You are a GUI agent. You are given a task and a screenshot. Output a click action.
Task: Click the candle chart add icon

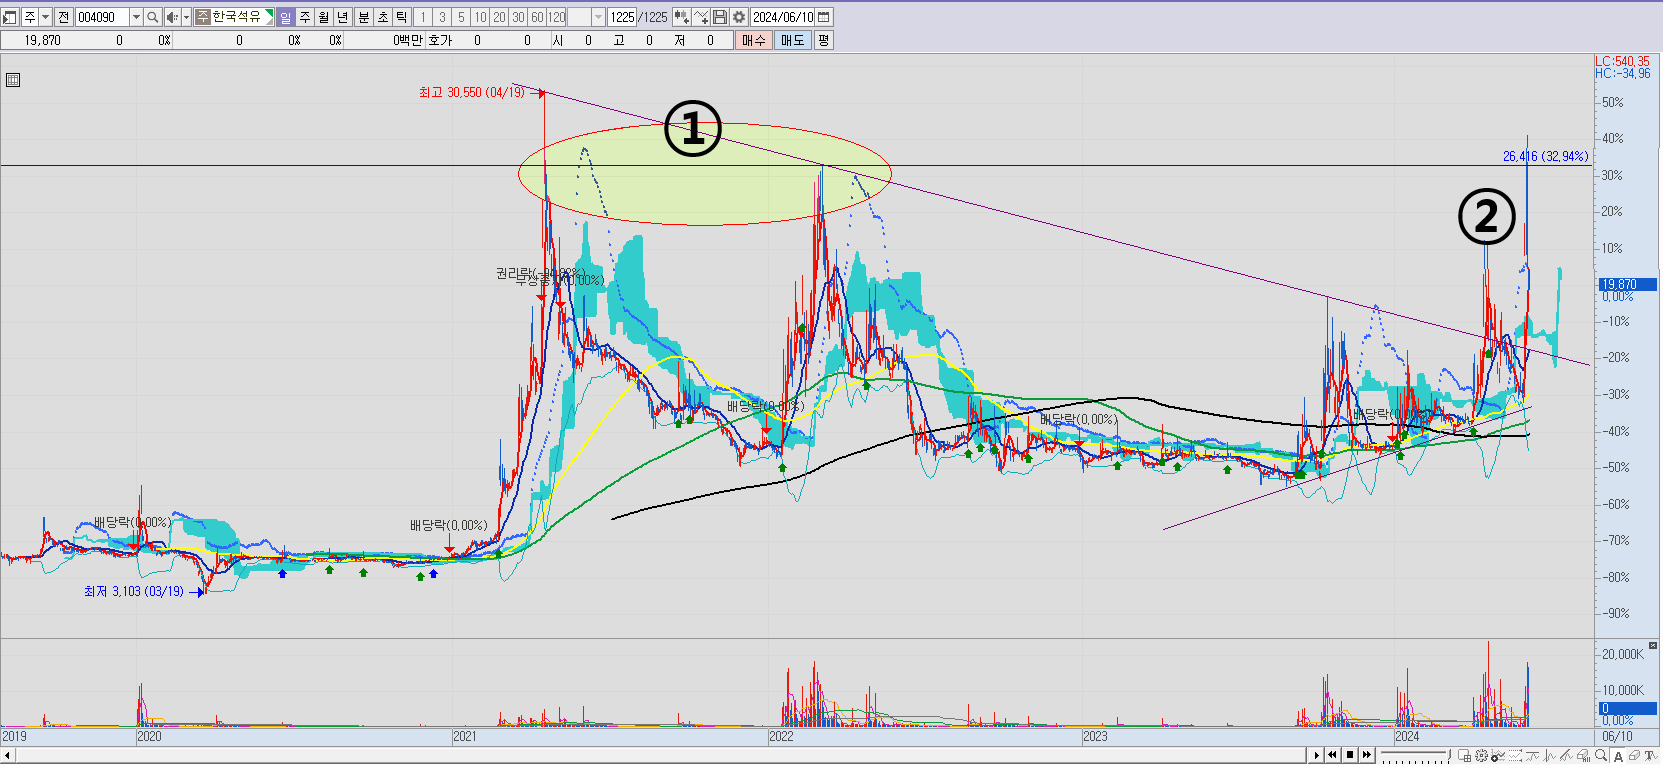pos(681,17)
